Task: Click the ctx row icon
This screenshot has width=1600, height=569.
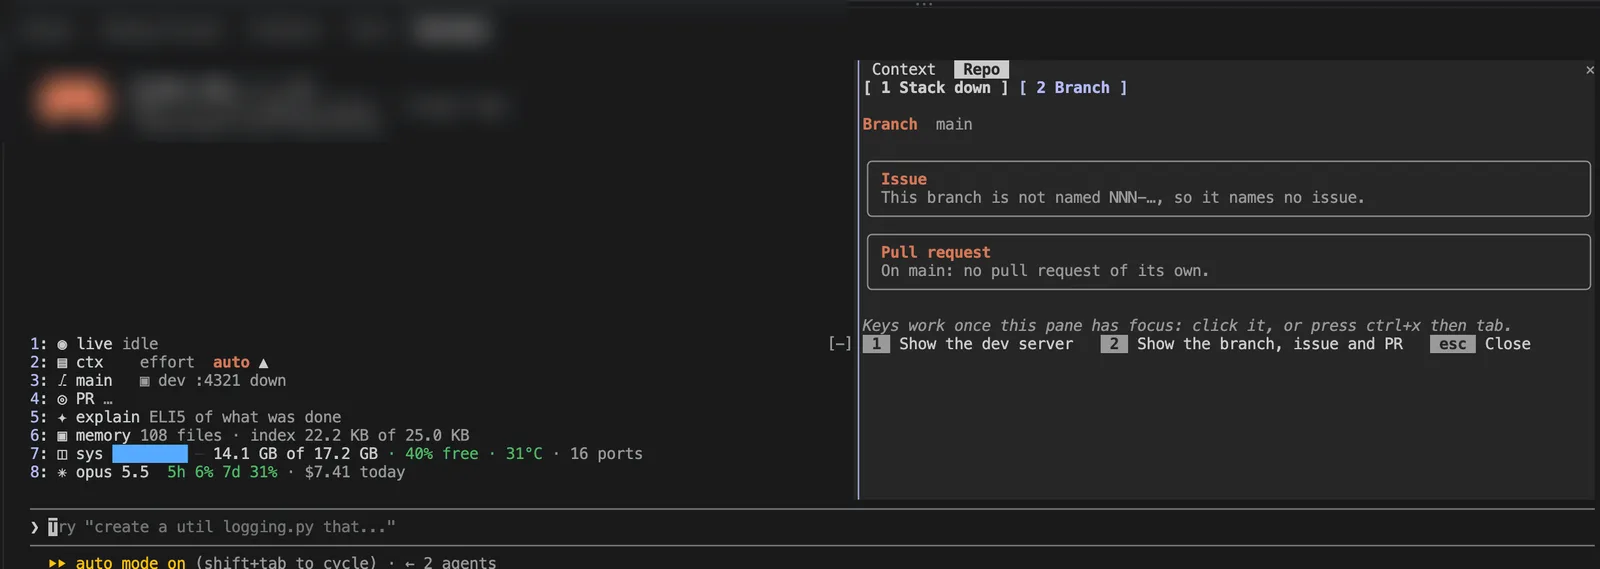Action: [62, 363]
